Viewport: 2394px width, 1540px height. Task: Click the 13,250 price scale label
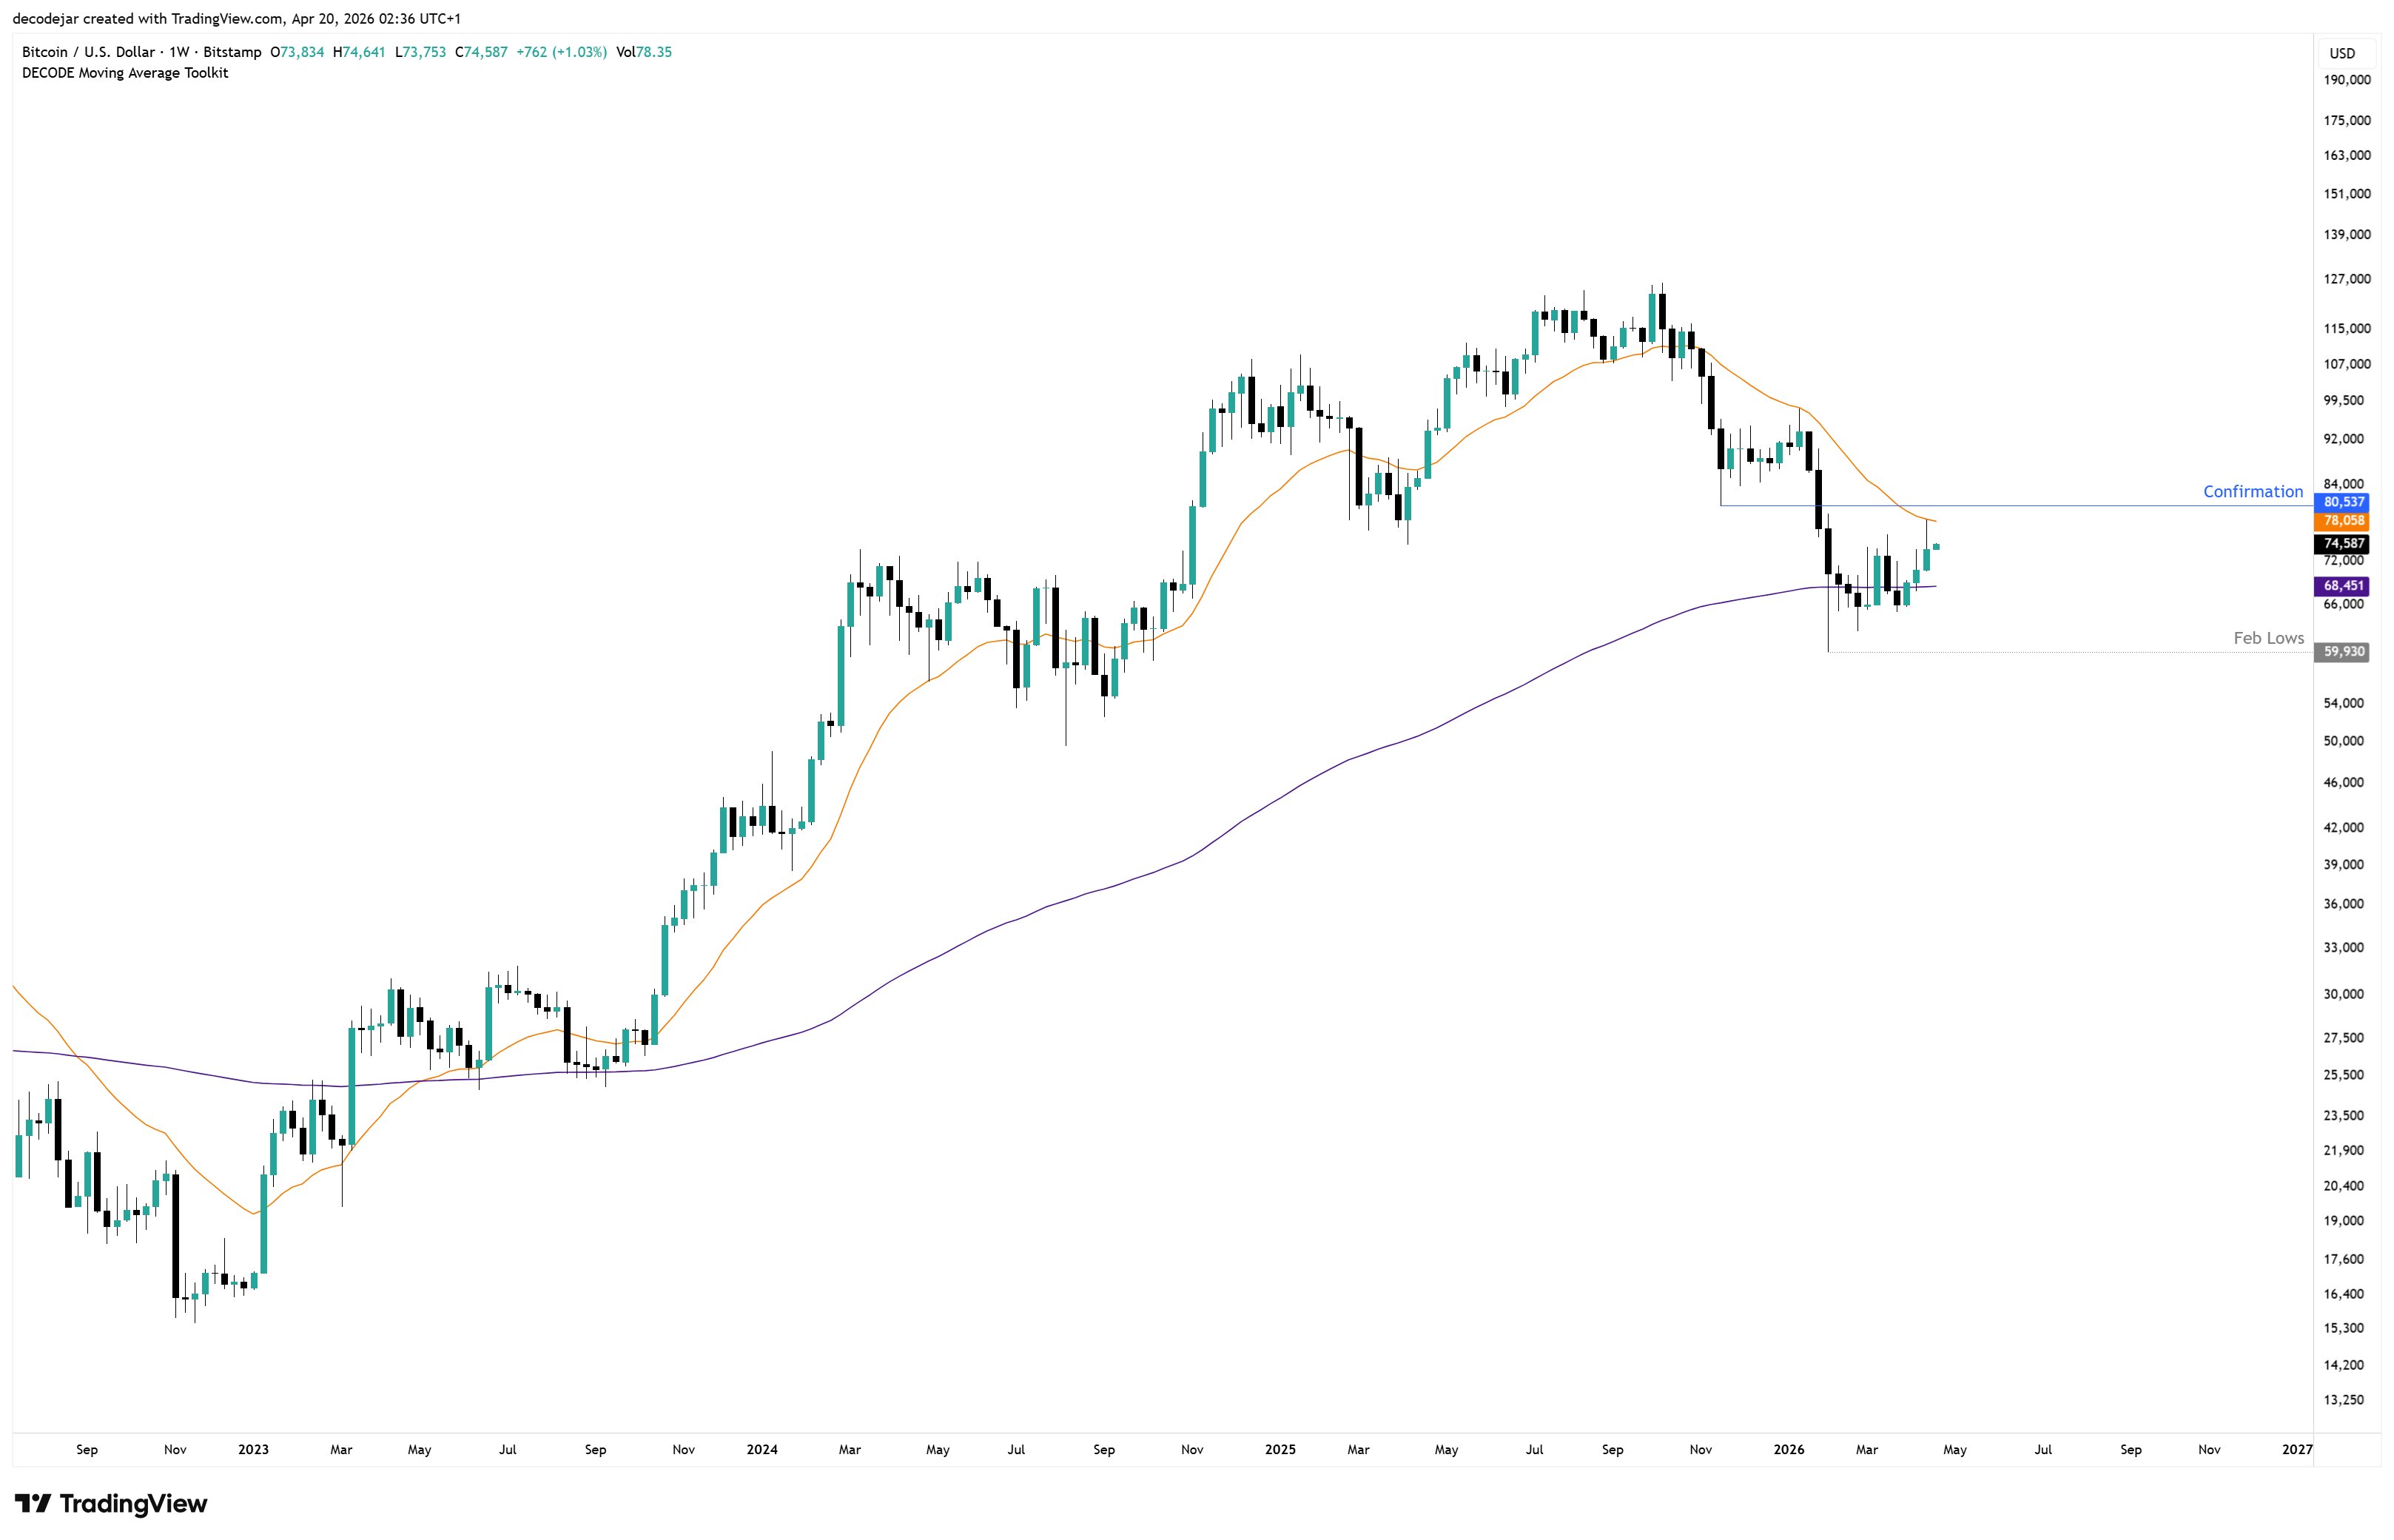2344,1400
